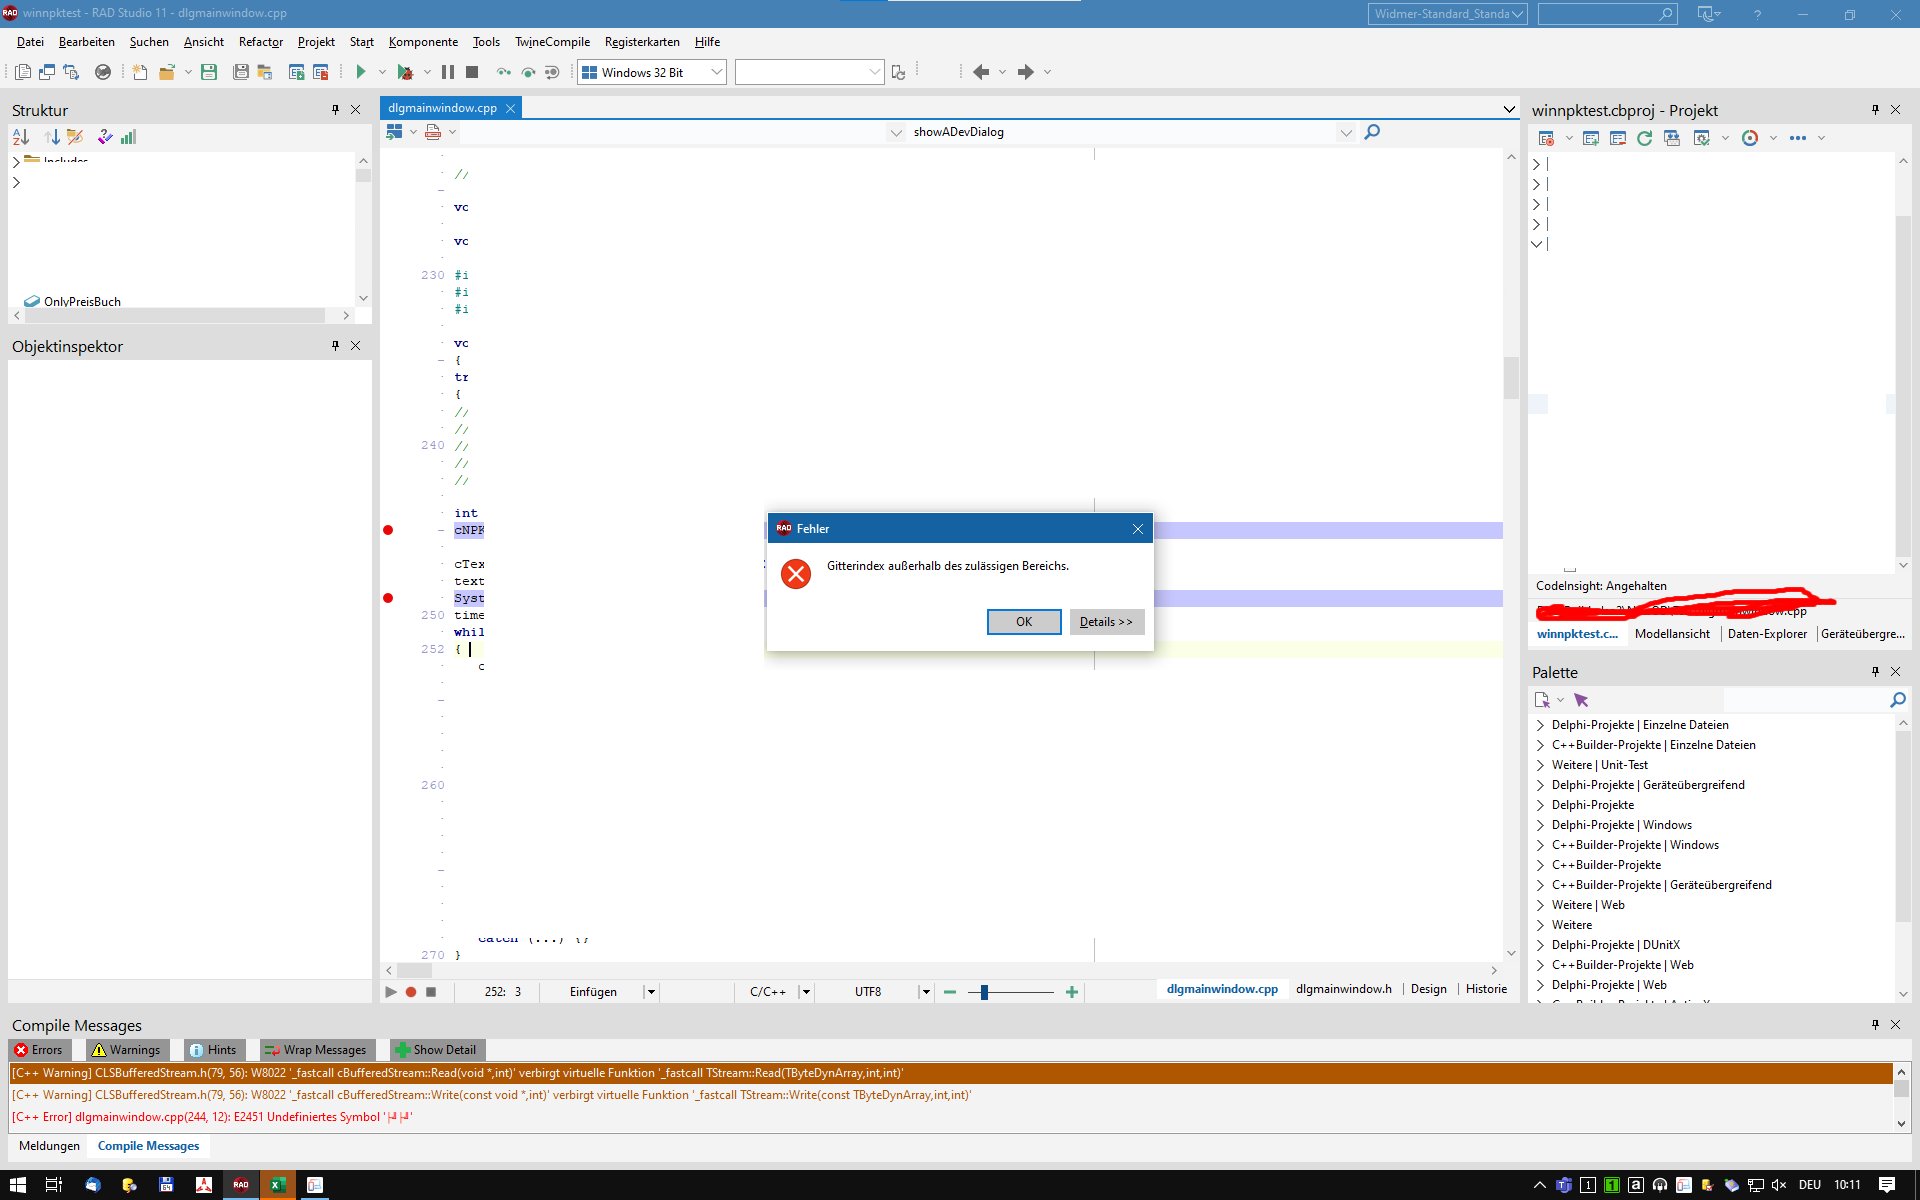1920x1200 pixels.
Task: Toggle the Hints filter button
Action: click(x=212, y=1050)
